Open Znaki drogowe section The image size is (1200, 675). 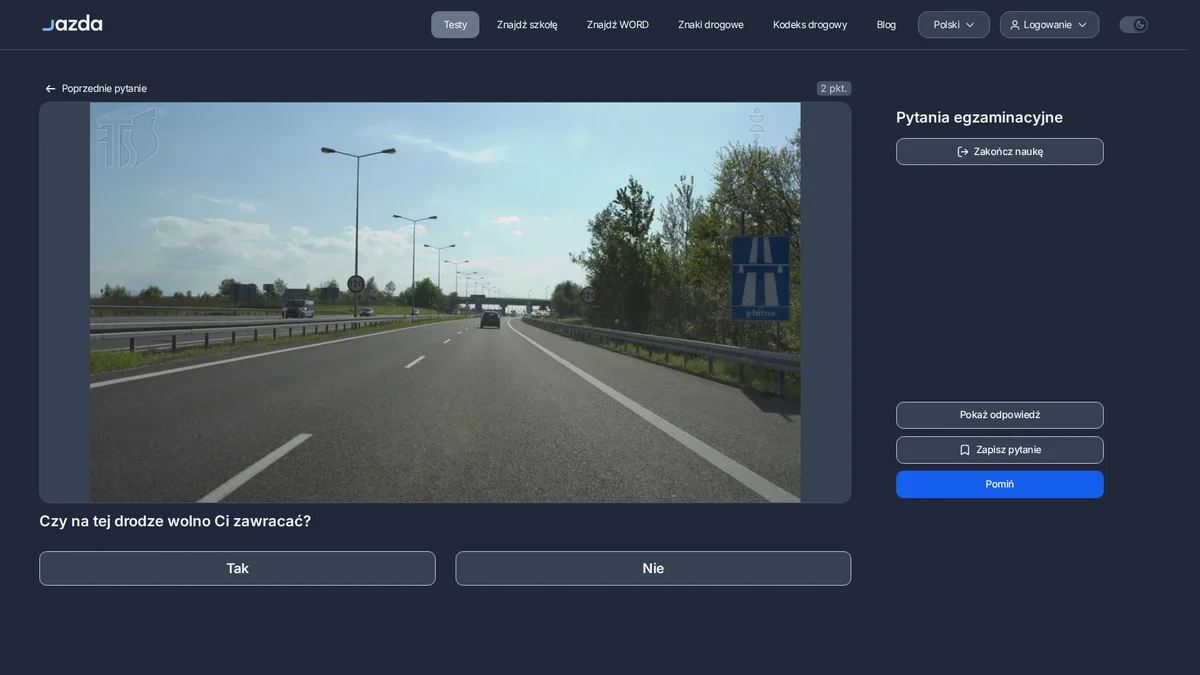click(x=711, y=25)
